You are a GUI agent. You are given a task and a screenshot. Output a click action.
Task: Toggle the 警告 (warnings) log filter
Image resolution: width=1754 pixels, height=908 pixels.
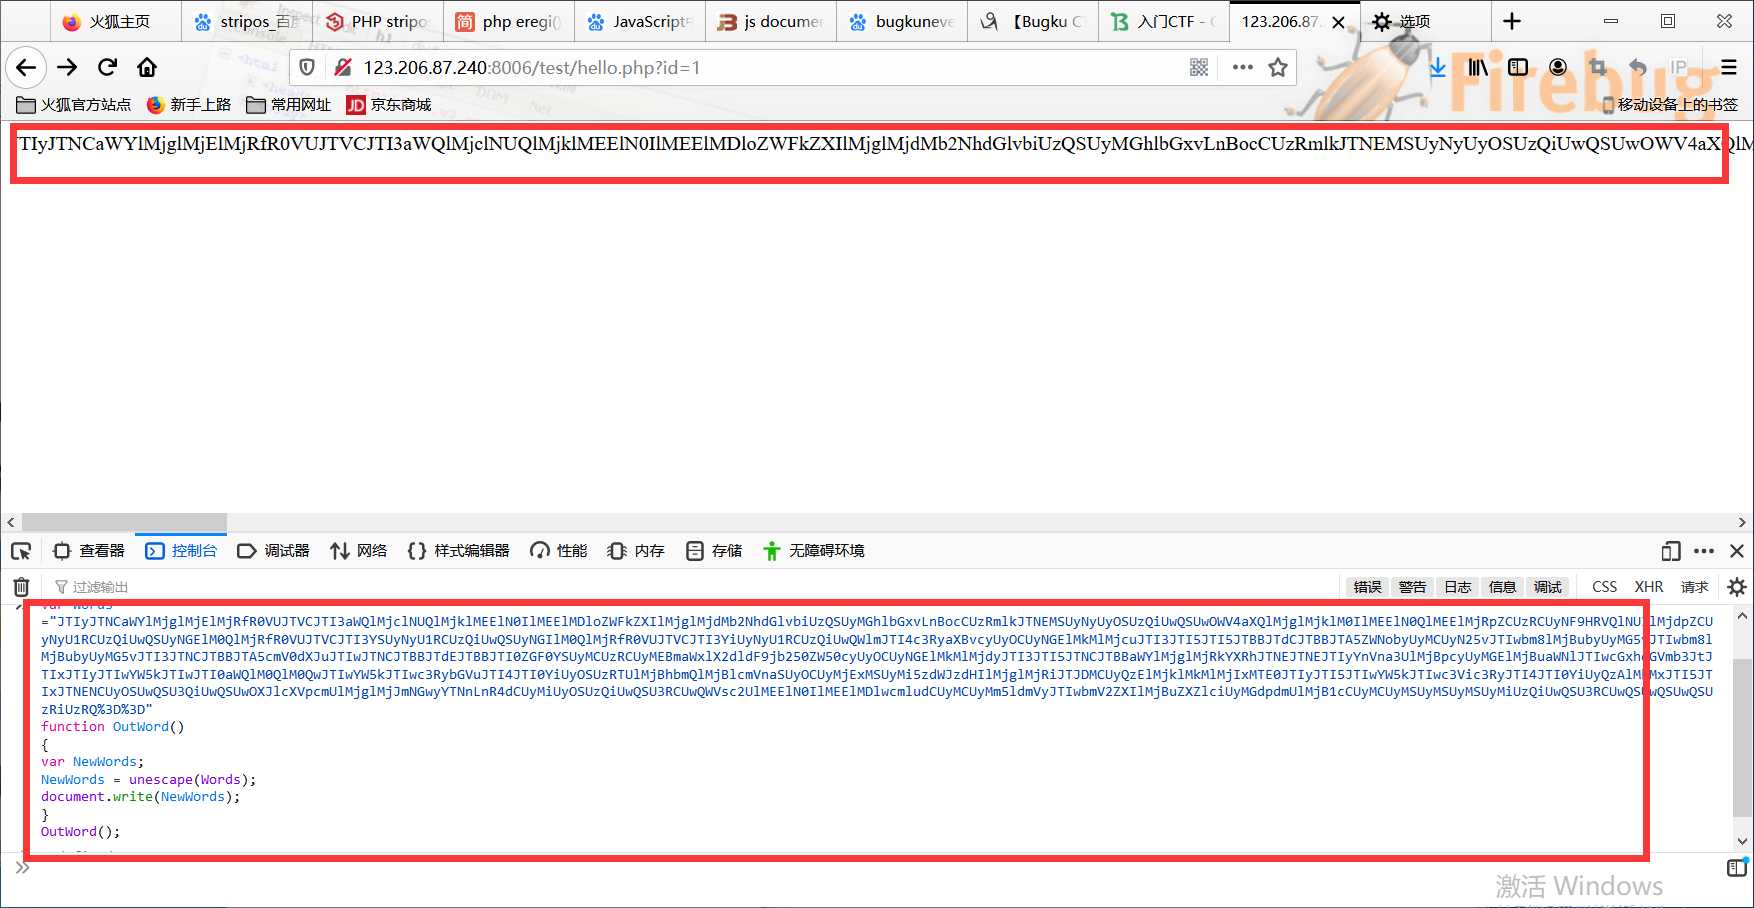(1412, 587)
